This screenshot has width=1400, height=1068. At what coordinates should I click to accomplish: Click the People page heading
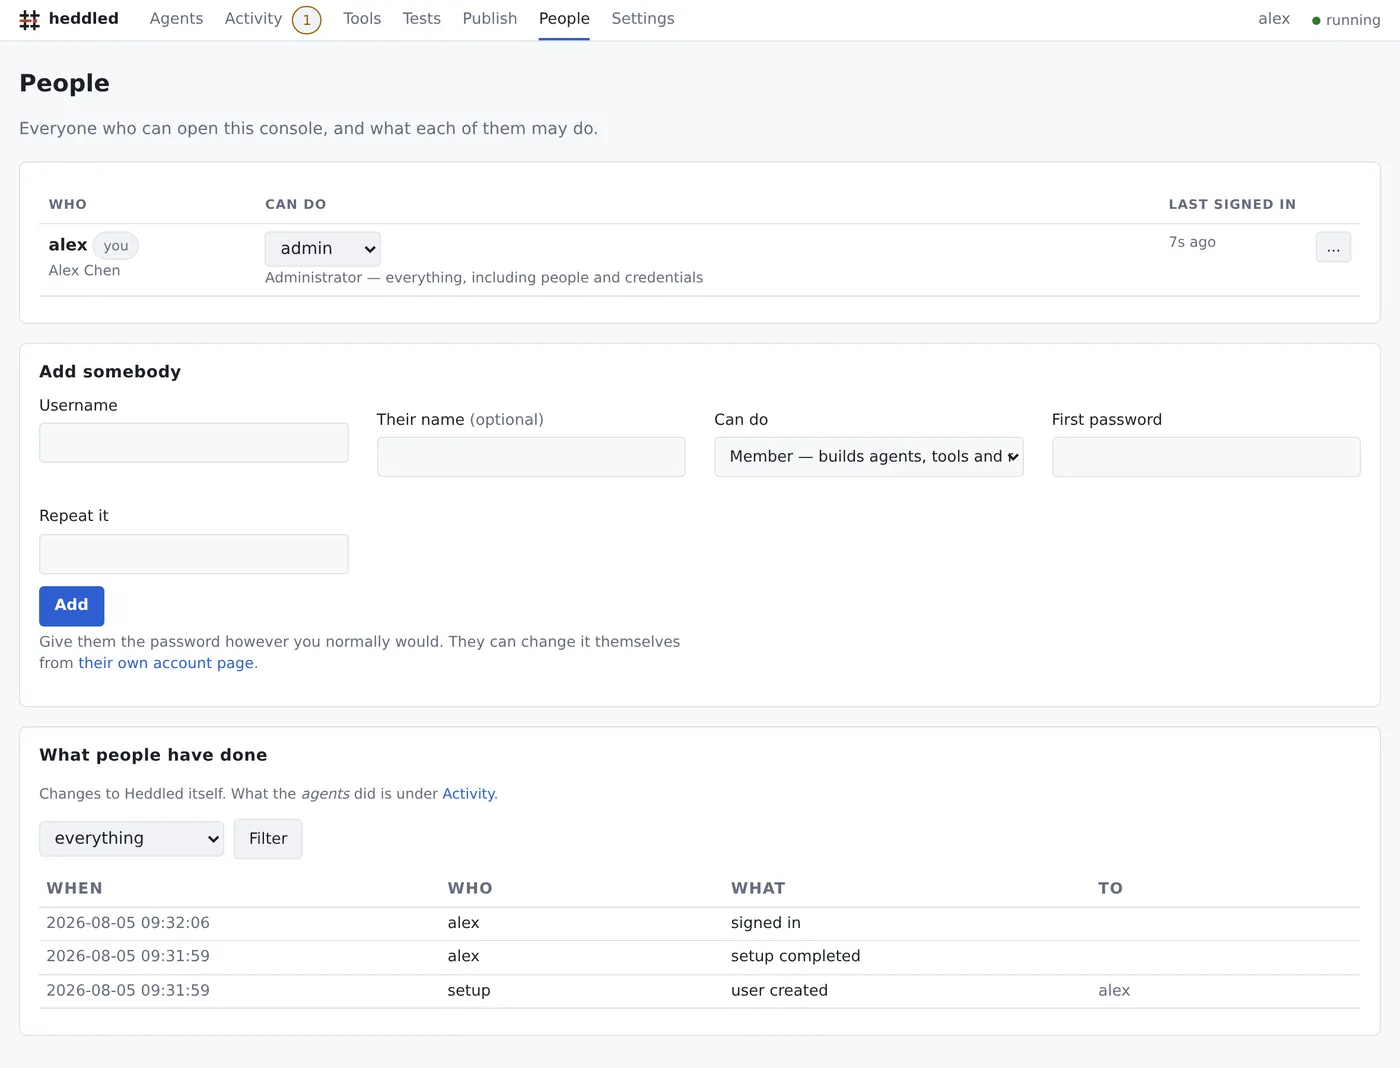click(x=64, y=84)
